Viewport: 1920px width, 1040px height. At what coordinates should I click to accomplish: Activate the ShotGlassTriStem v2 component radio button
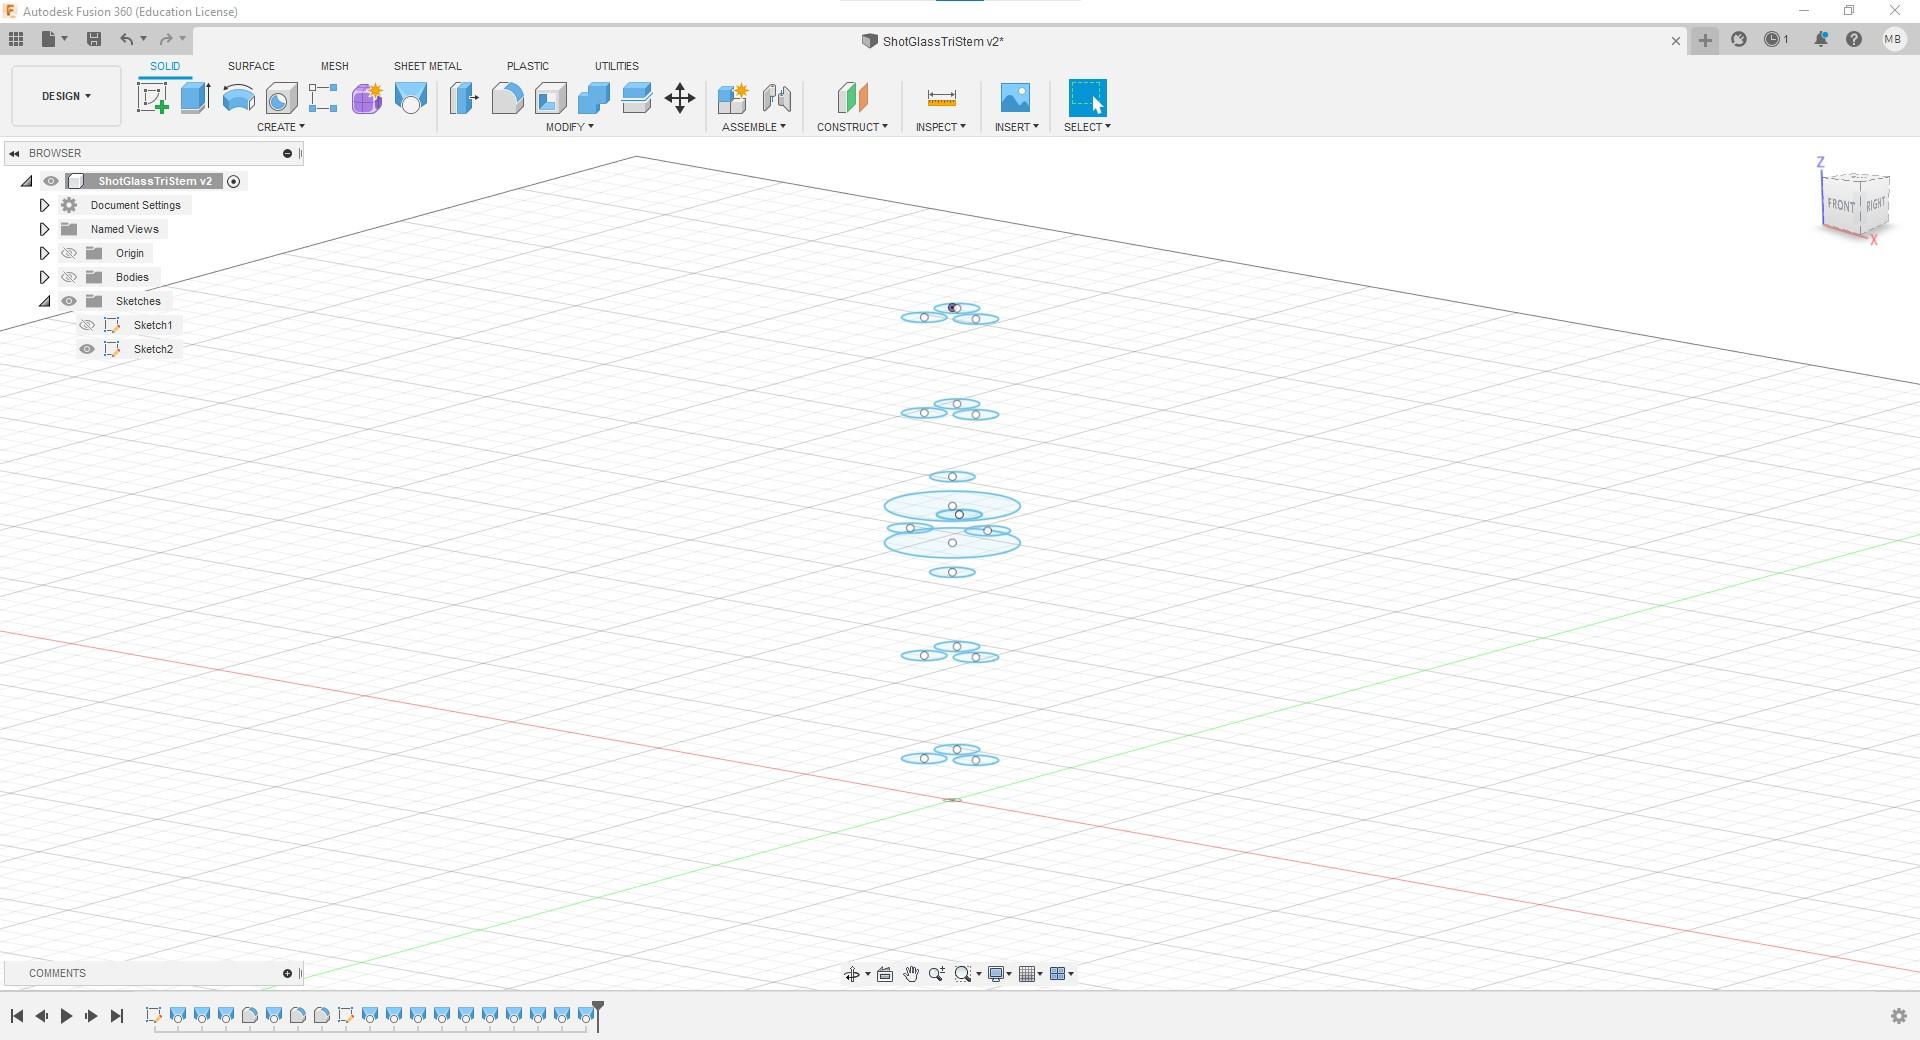pos(234,181)
